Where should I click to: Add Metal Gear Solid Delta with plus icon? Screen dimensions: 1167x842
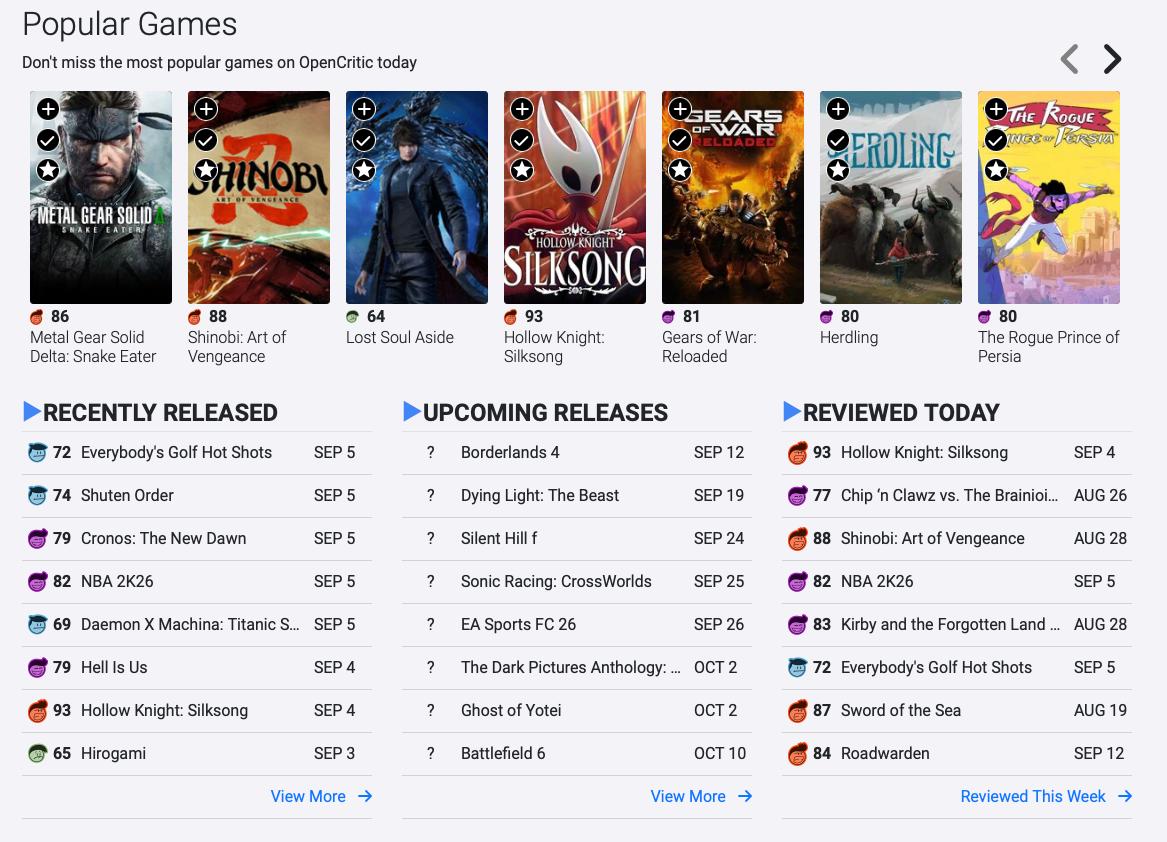point(48,109)
